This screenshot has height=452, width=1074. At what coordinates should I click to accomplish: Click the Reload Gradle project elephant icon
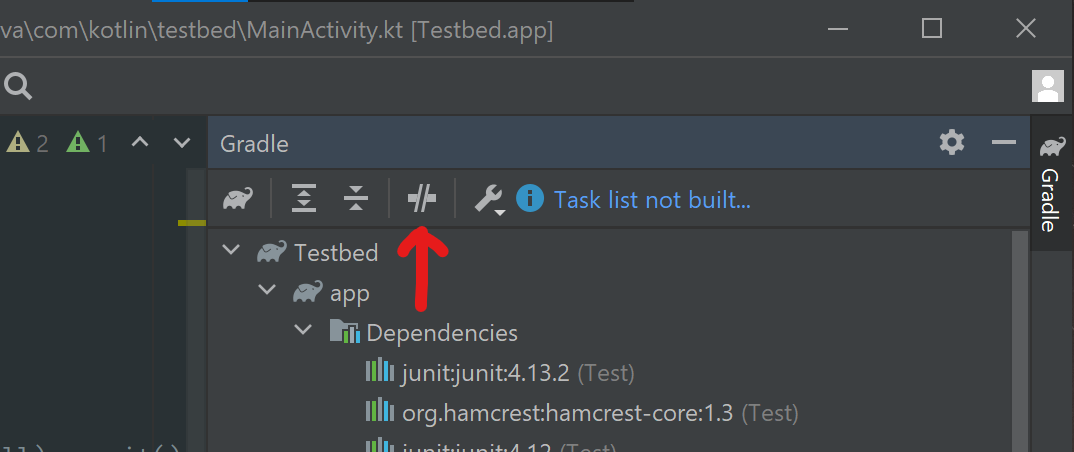(x=238, y=199)
